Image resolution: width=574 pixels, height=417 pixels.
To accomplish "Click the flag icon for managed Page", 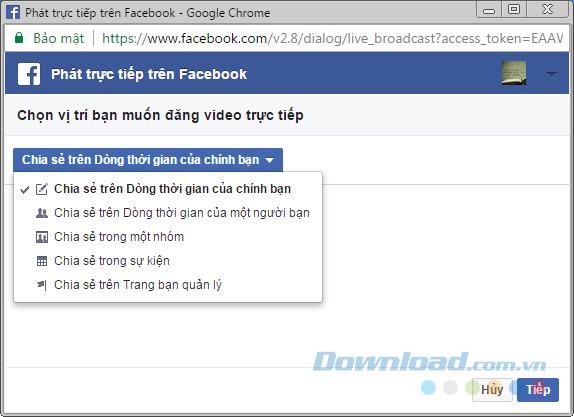I will click(42, 285).
